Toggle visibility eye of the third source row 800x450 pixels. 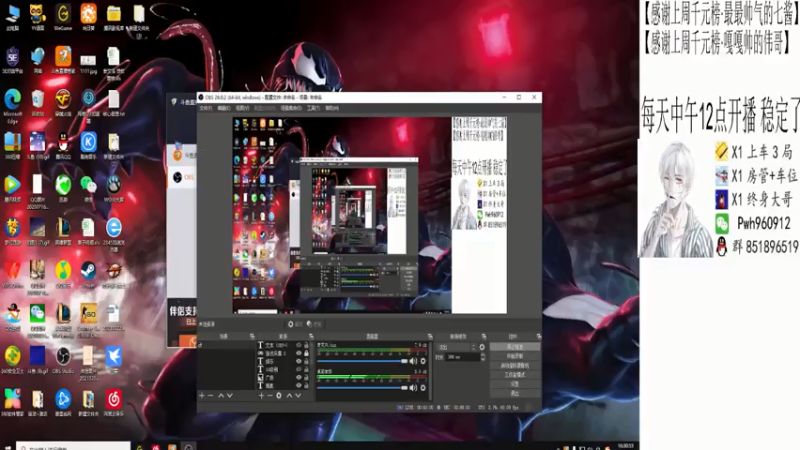(299, 361)
